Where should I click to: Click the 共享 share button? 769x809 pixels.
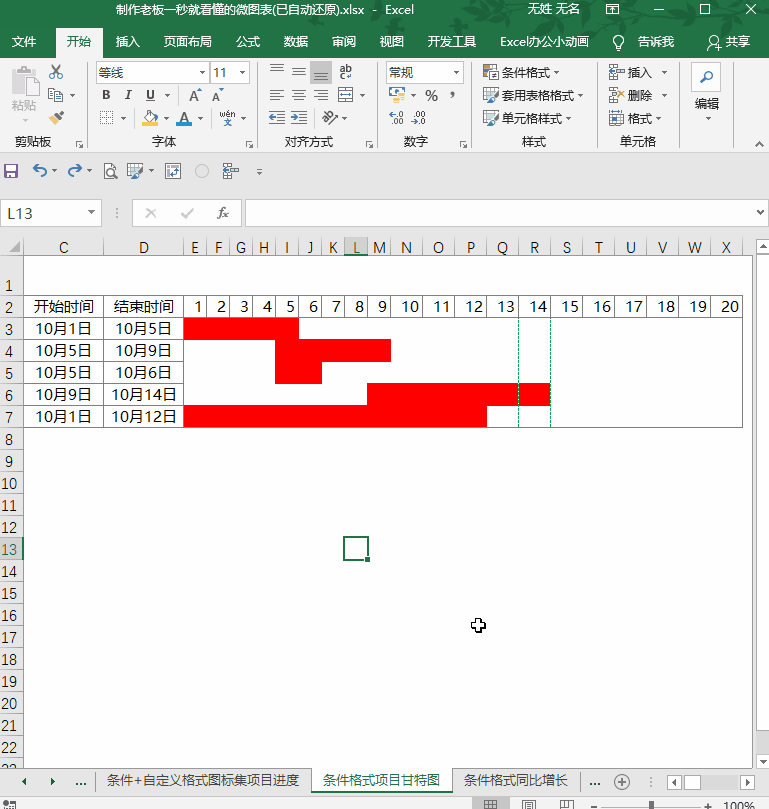728,42
